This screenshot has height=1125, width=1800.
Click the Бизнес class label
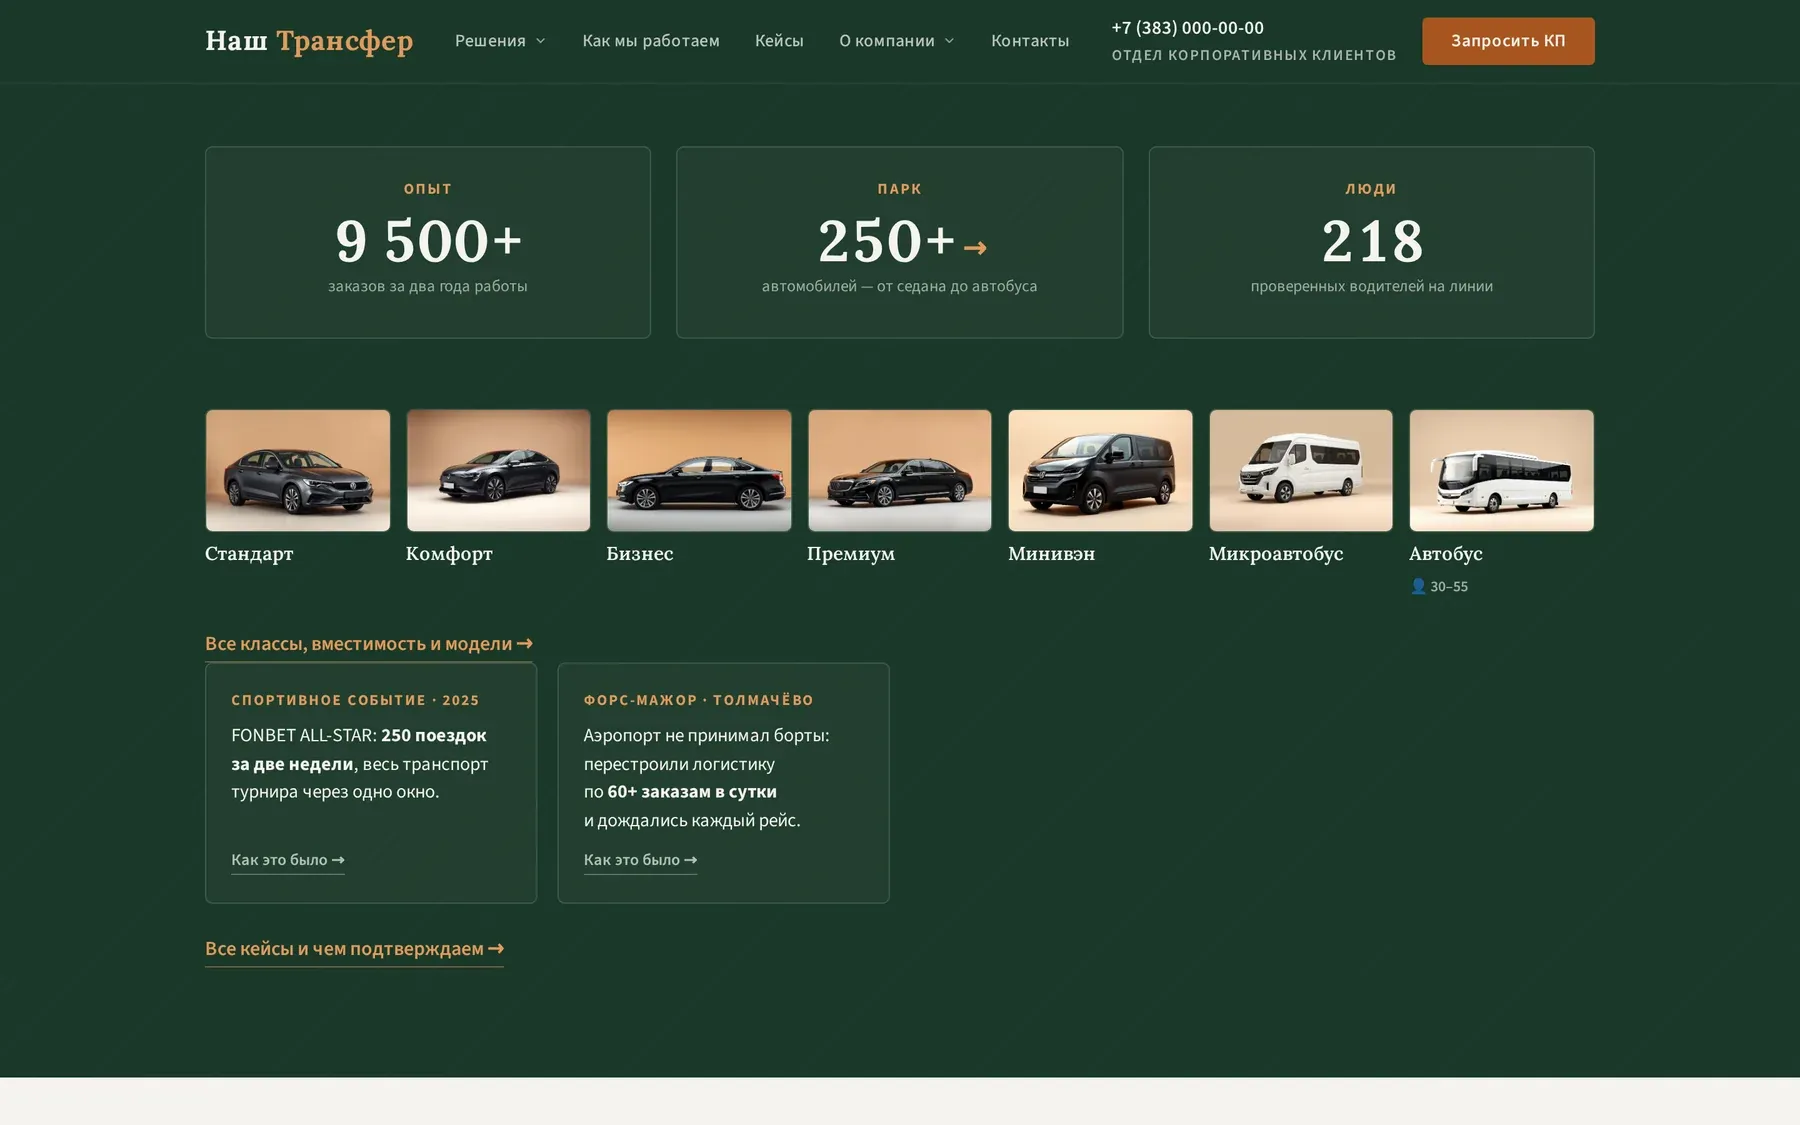pos(640,554)
